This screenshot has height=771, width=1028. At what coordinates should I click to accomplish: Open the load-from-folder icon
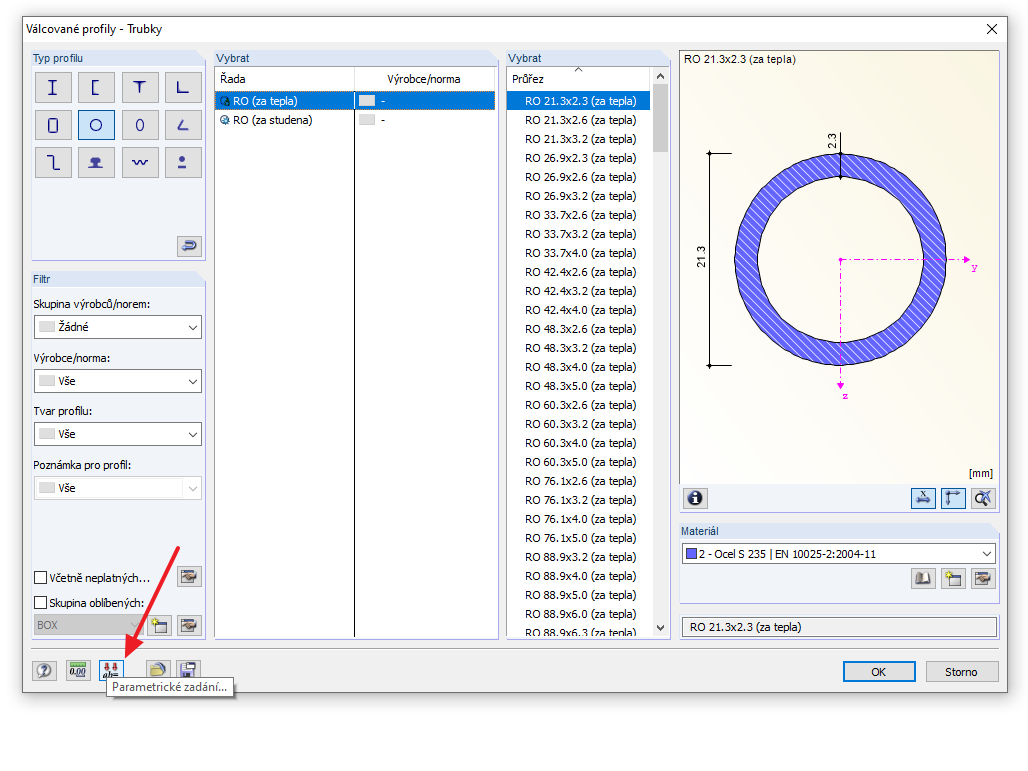pyautogui.click(x=157, y=669)
